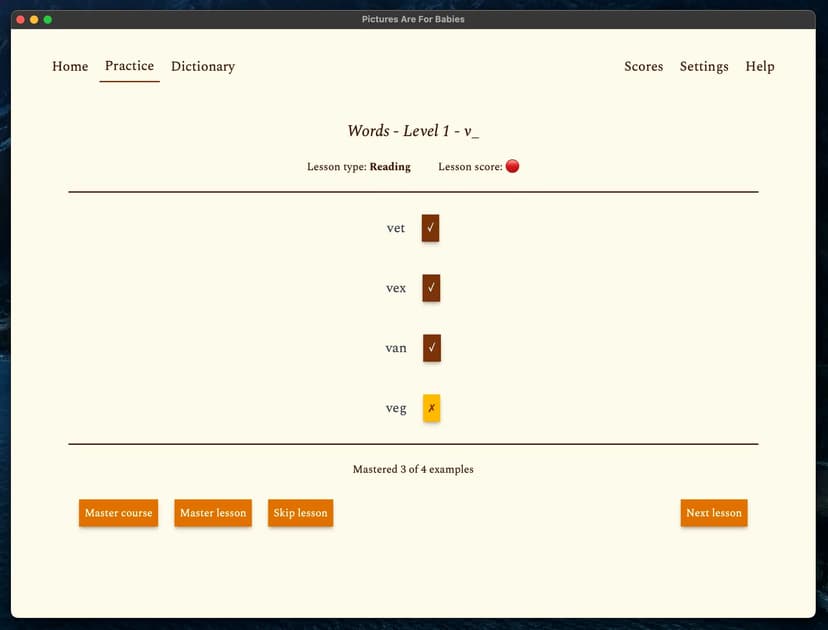Click the red lesson score indicator
The image size is (828, 630).
coord(512,166)
